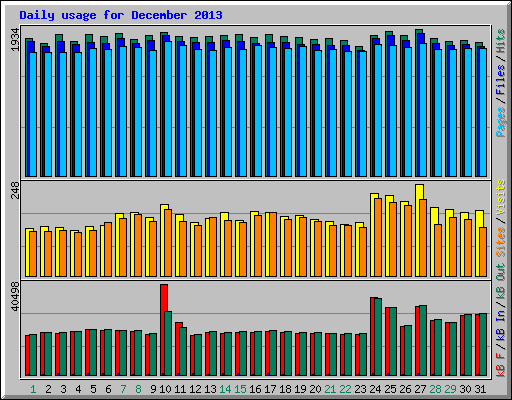This screenshot has height=400, width=512.
Task: Click the 'Pages' legend label
Action: [x=501, y=122]
